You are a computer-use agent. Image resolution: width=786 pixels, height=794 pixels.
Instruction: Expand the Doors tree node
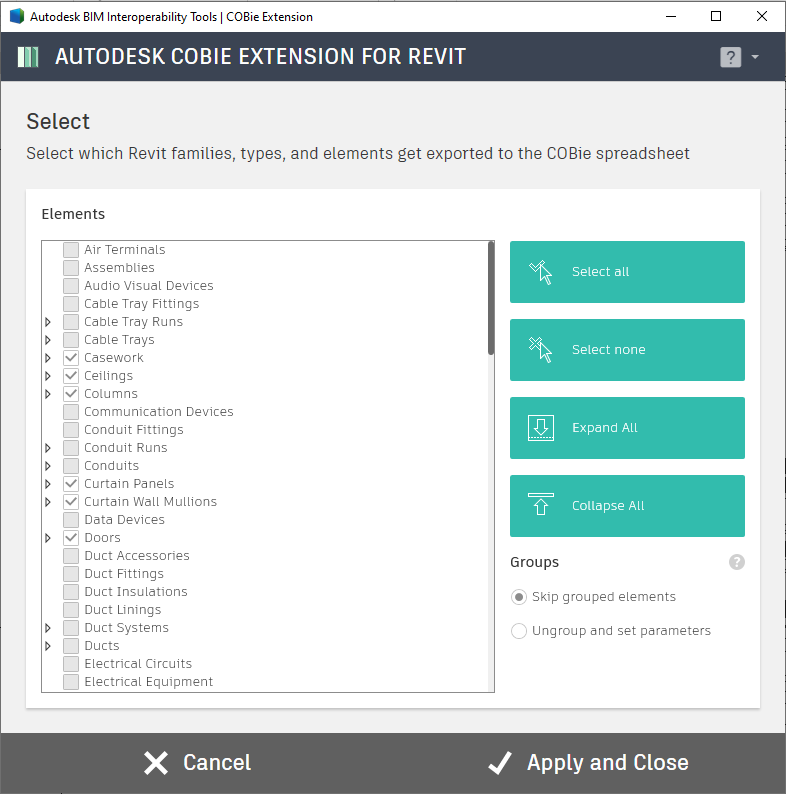pyautogui.click(x=48, y=538)
